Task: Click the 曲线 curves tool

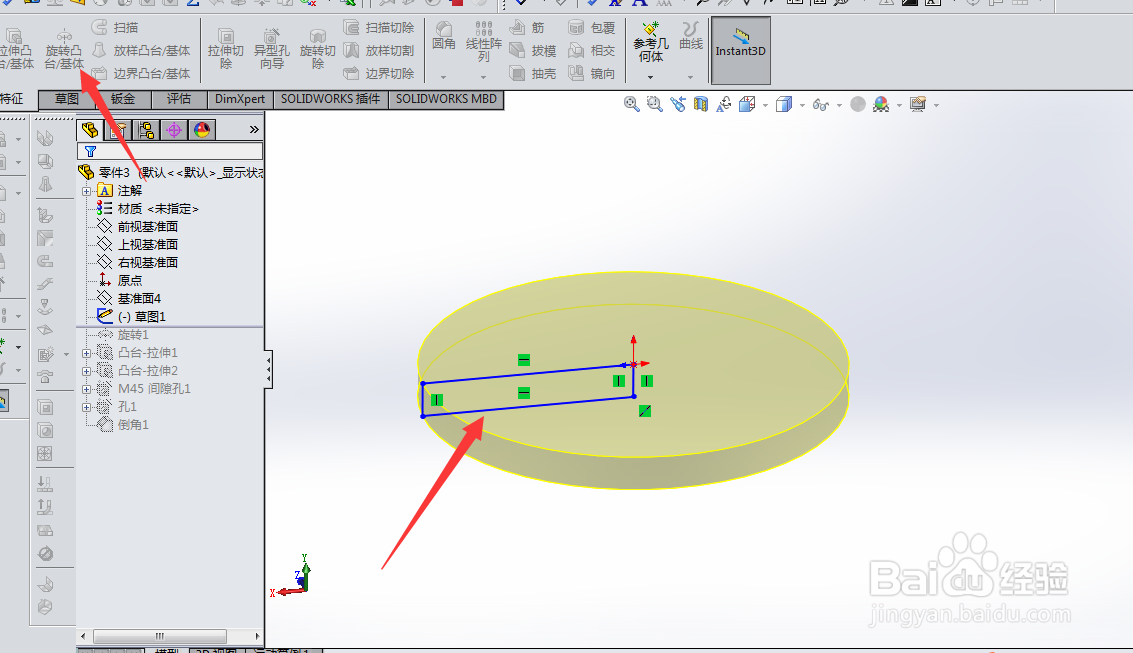Action: (x=691, y=36)
